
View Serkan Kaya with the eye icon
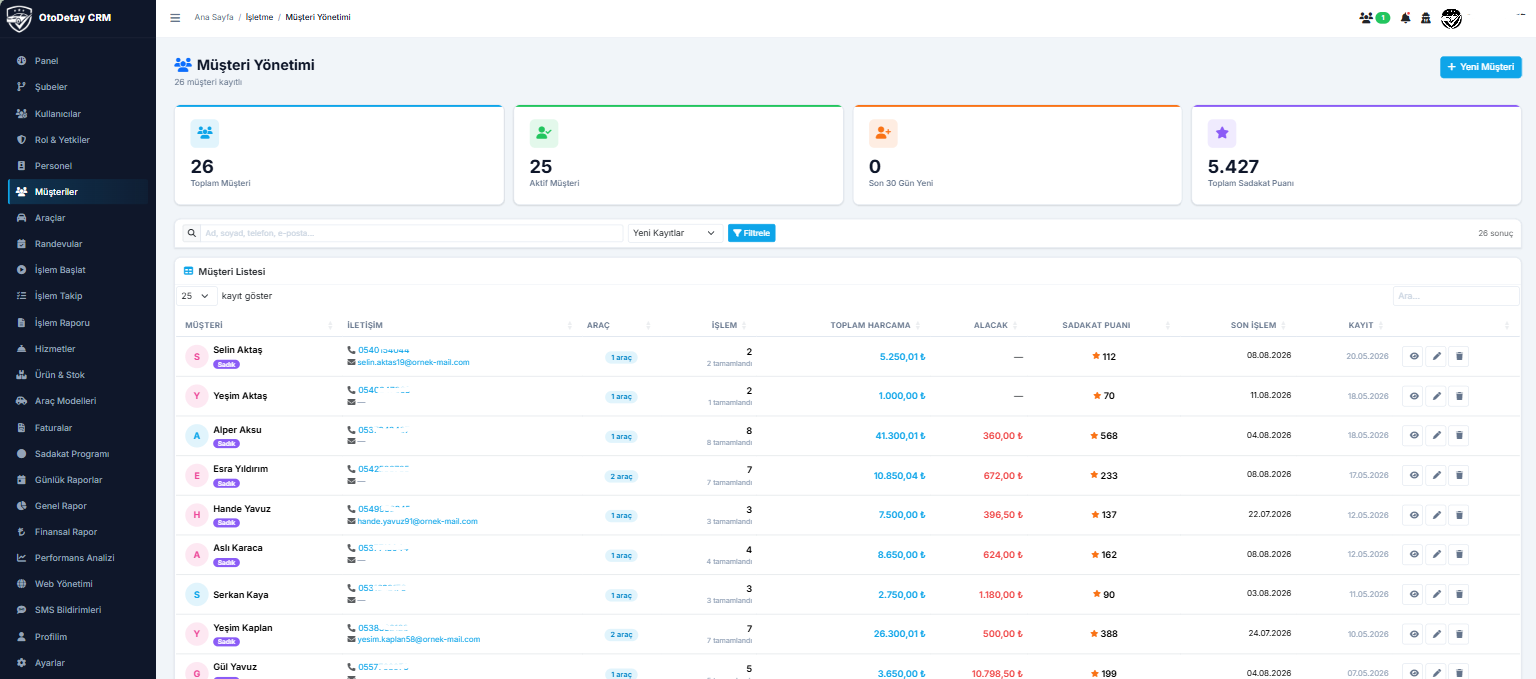pos(1413,594)
